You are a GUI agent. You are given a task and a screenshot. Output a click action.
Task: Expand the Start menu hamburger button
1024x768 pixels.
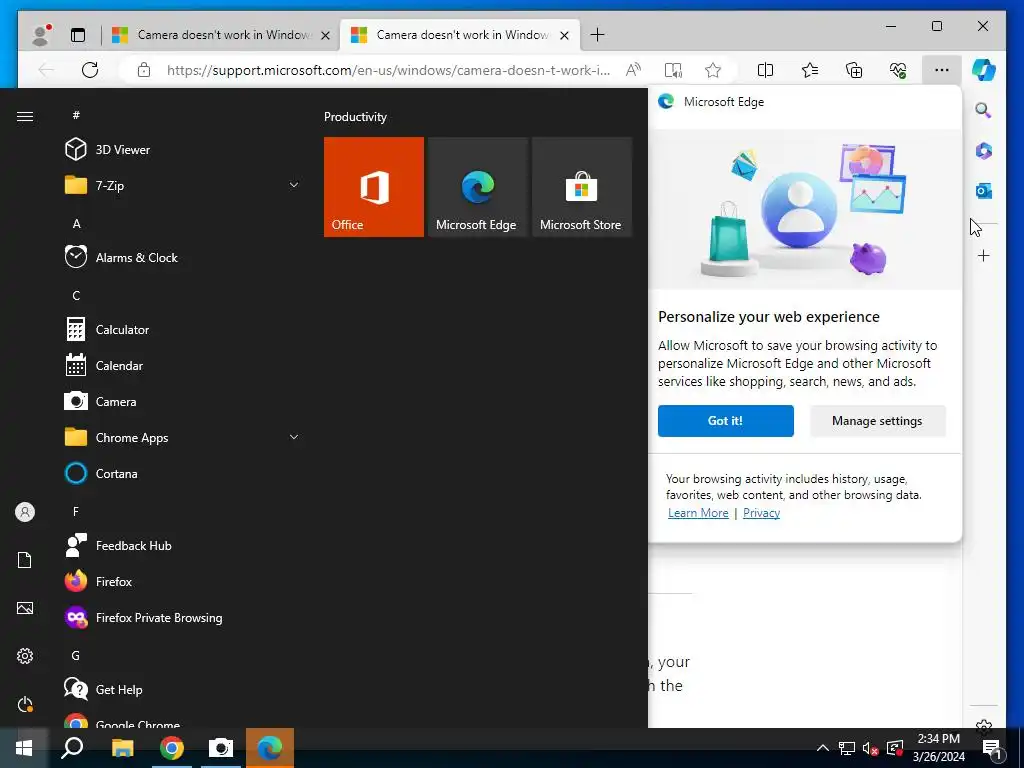pos(25,116)
